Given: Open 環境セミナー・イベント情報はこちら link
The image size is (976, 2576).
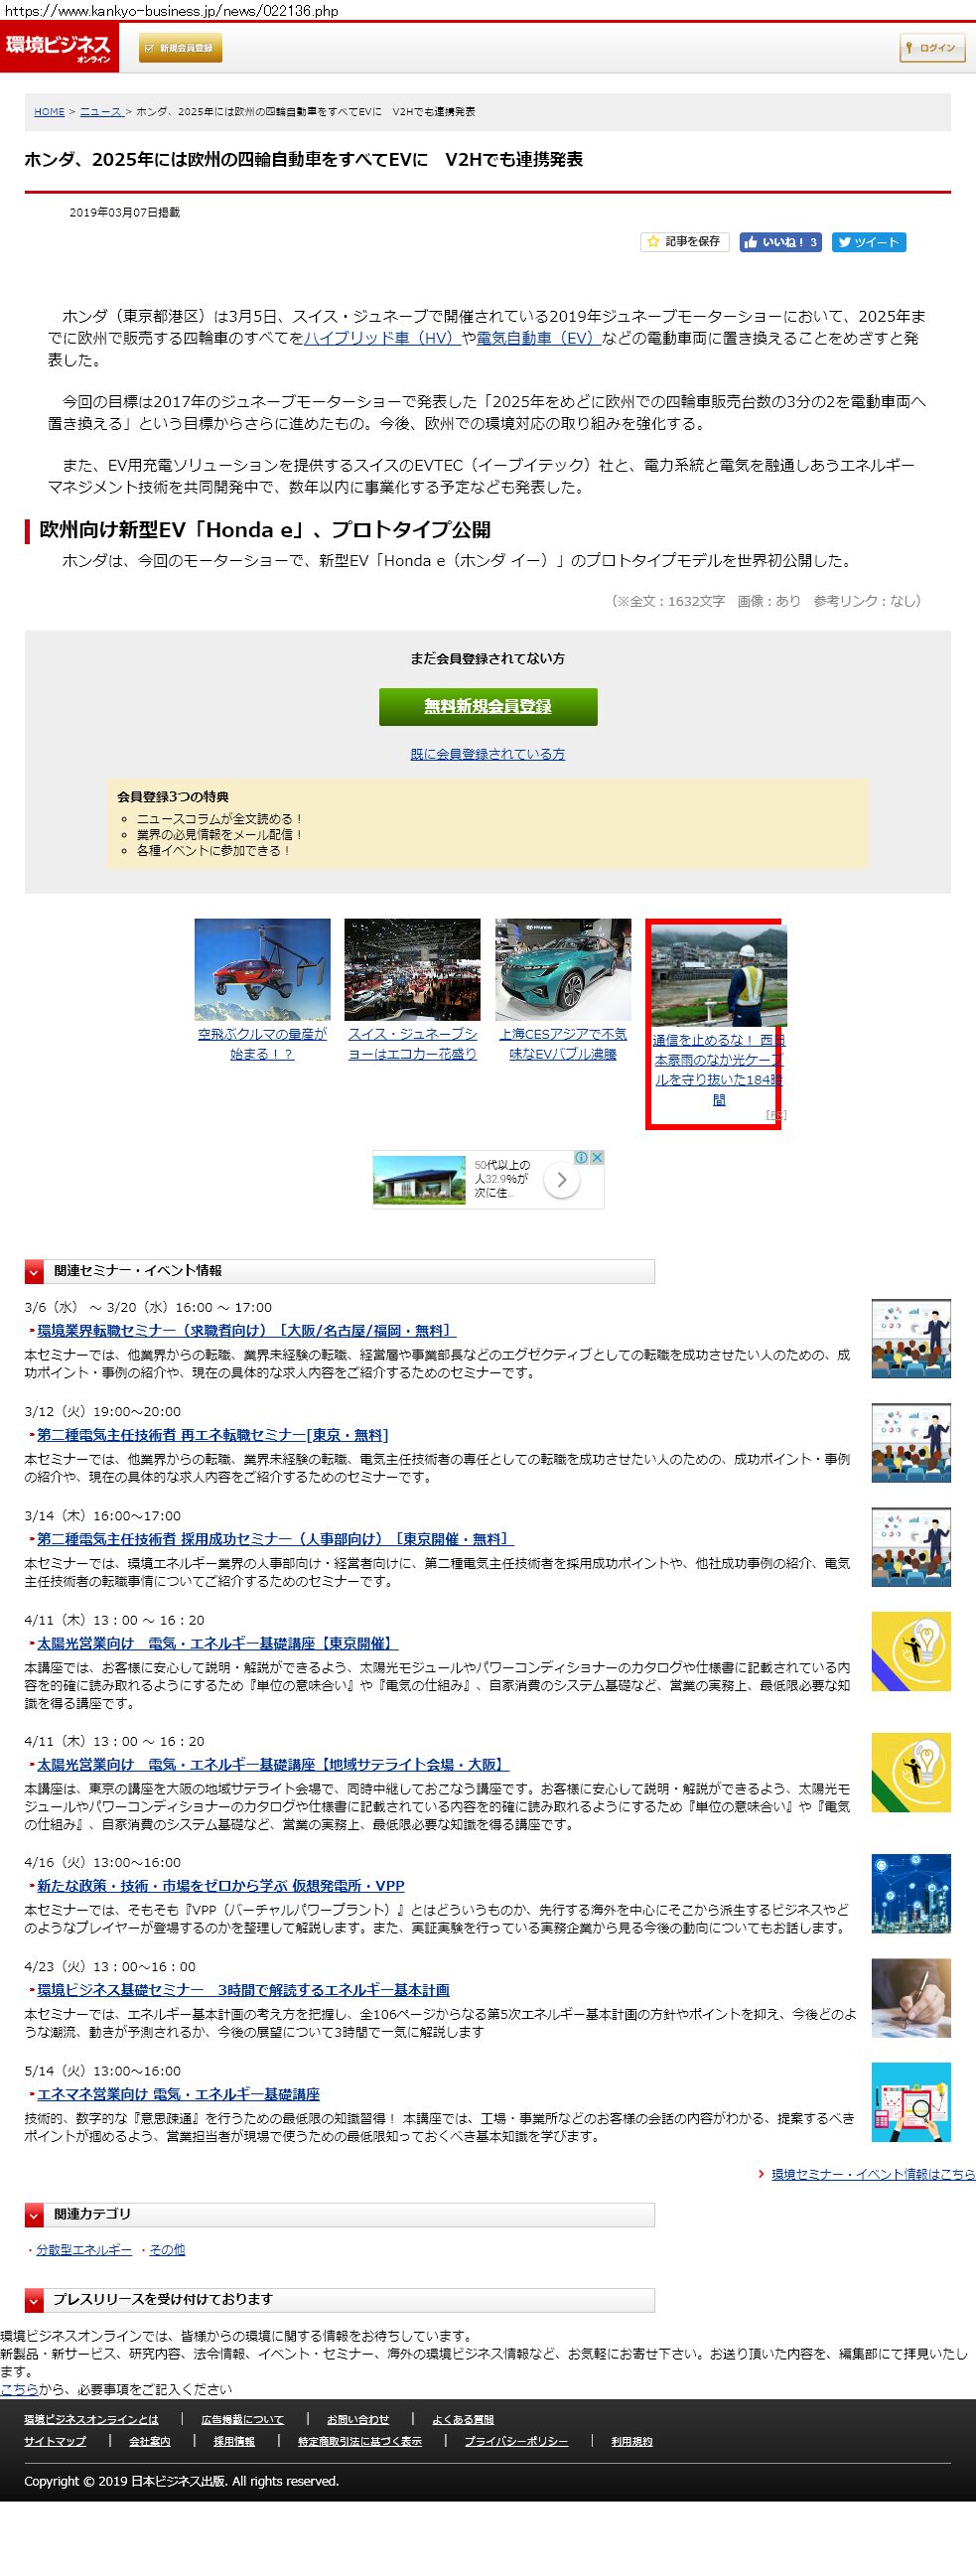Looking at the screenshot, I should coord(873,2174).
